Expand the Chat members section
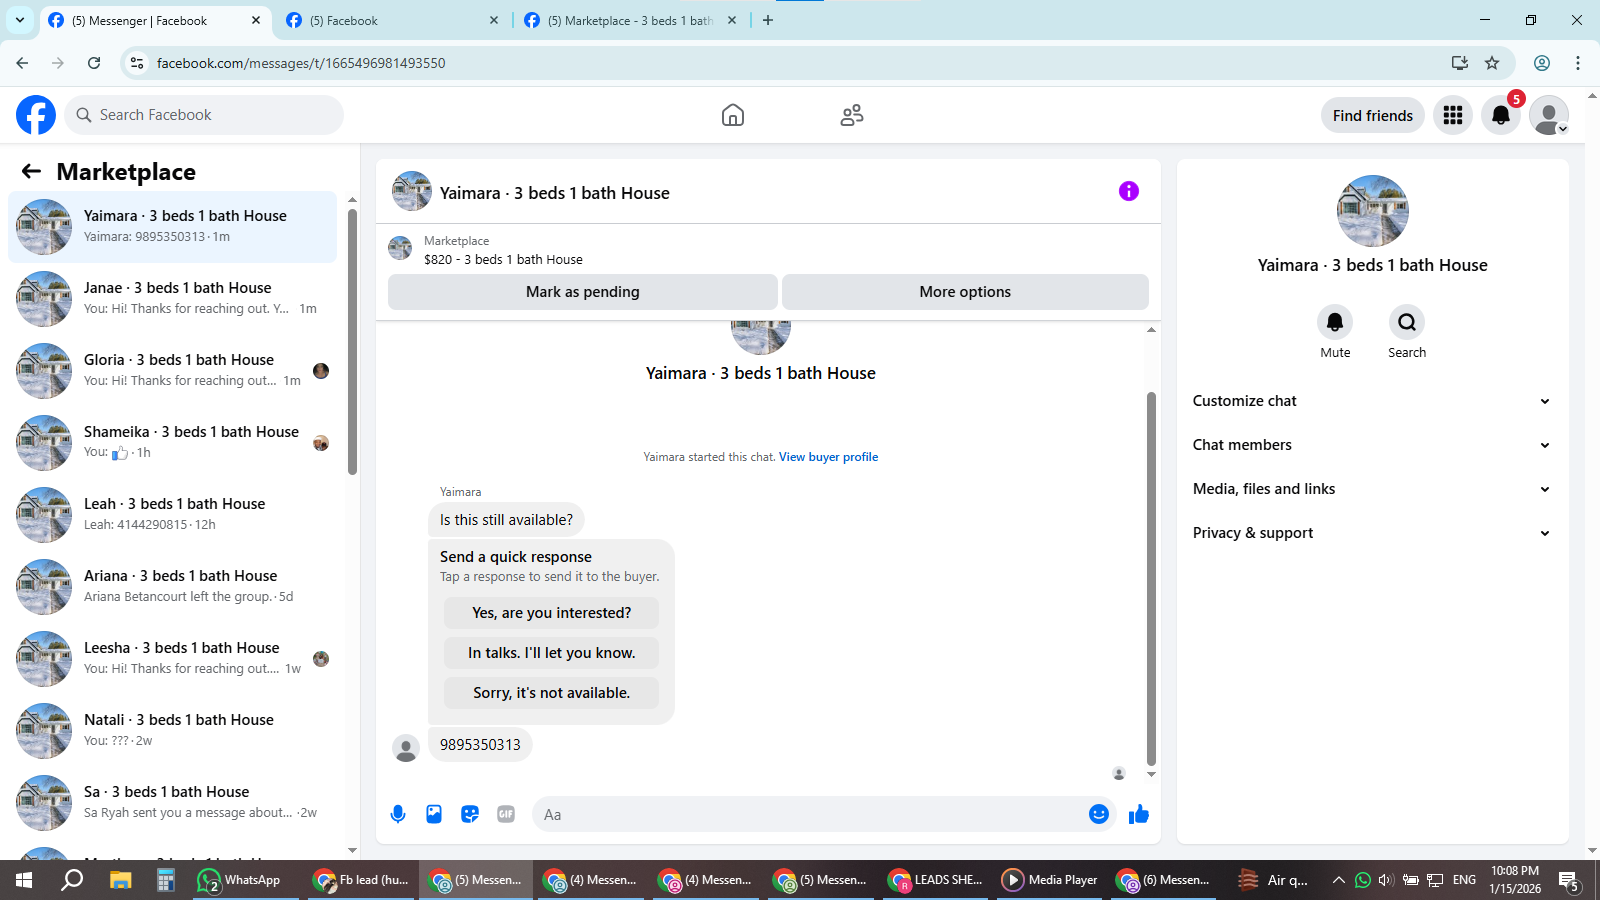This screenshot has height=900, width=1600. [x=1372, y=445]
